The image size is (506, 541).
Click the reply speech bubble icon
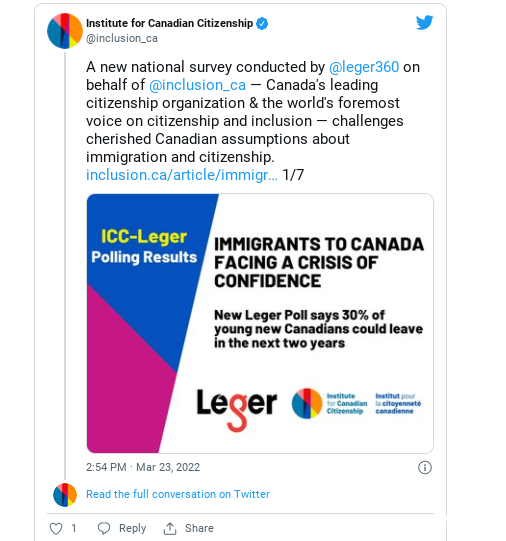pos(104,528)
